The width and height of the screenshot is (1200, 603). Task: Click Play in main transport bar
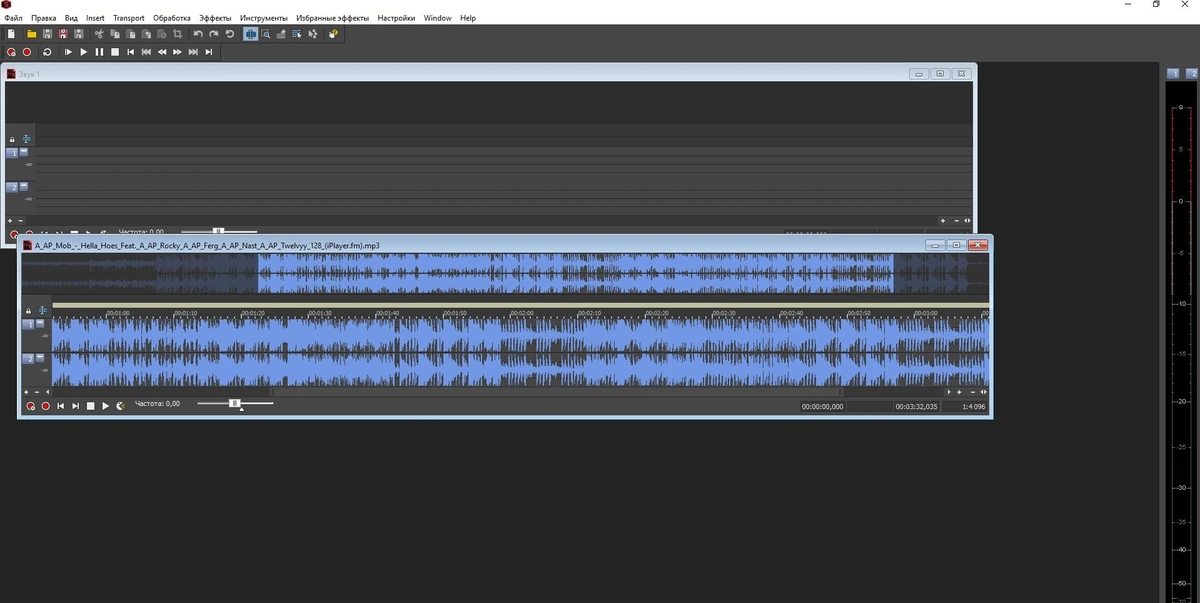(x=84, y=52)
